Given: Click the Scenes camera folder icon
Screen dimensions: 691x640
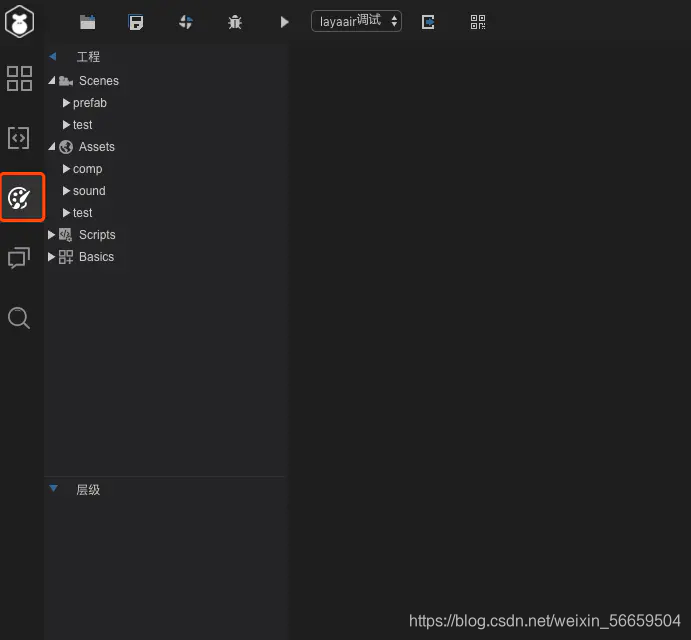Looking at the screenshot, I should (66, 81).
